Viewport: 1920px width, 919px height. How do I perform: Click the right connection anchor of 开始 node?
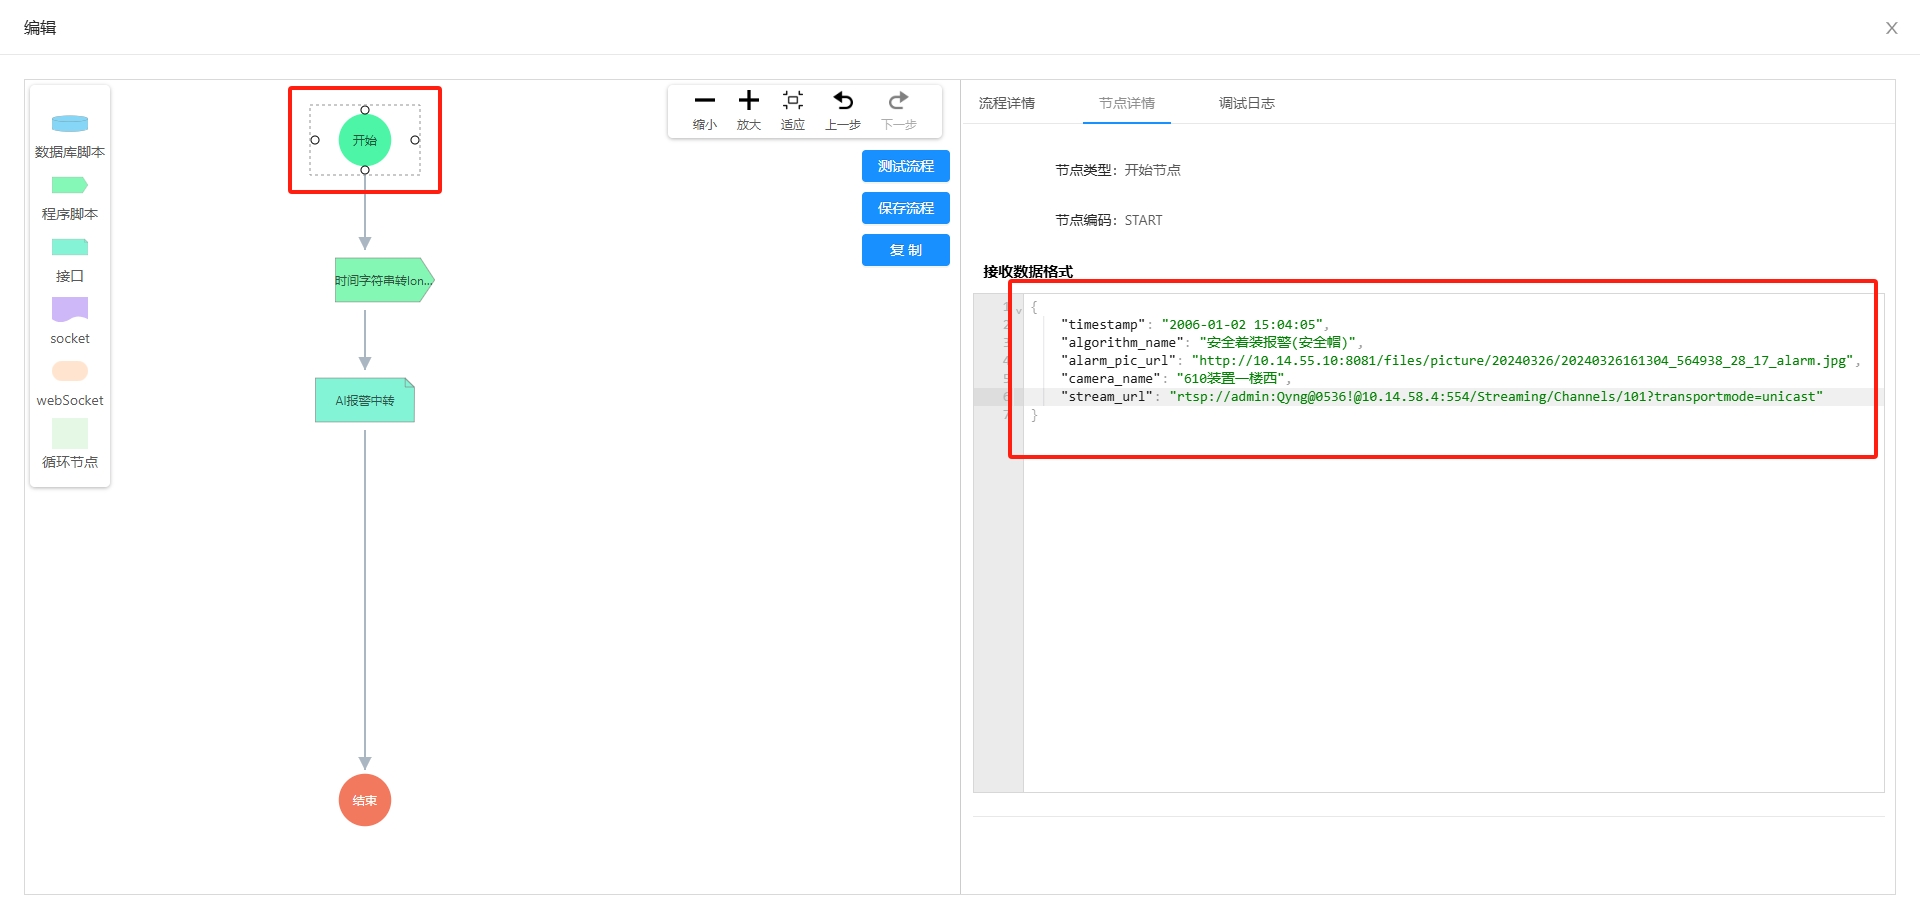(x=415, y=140)
